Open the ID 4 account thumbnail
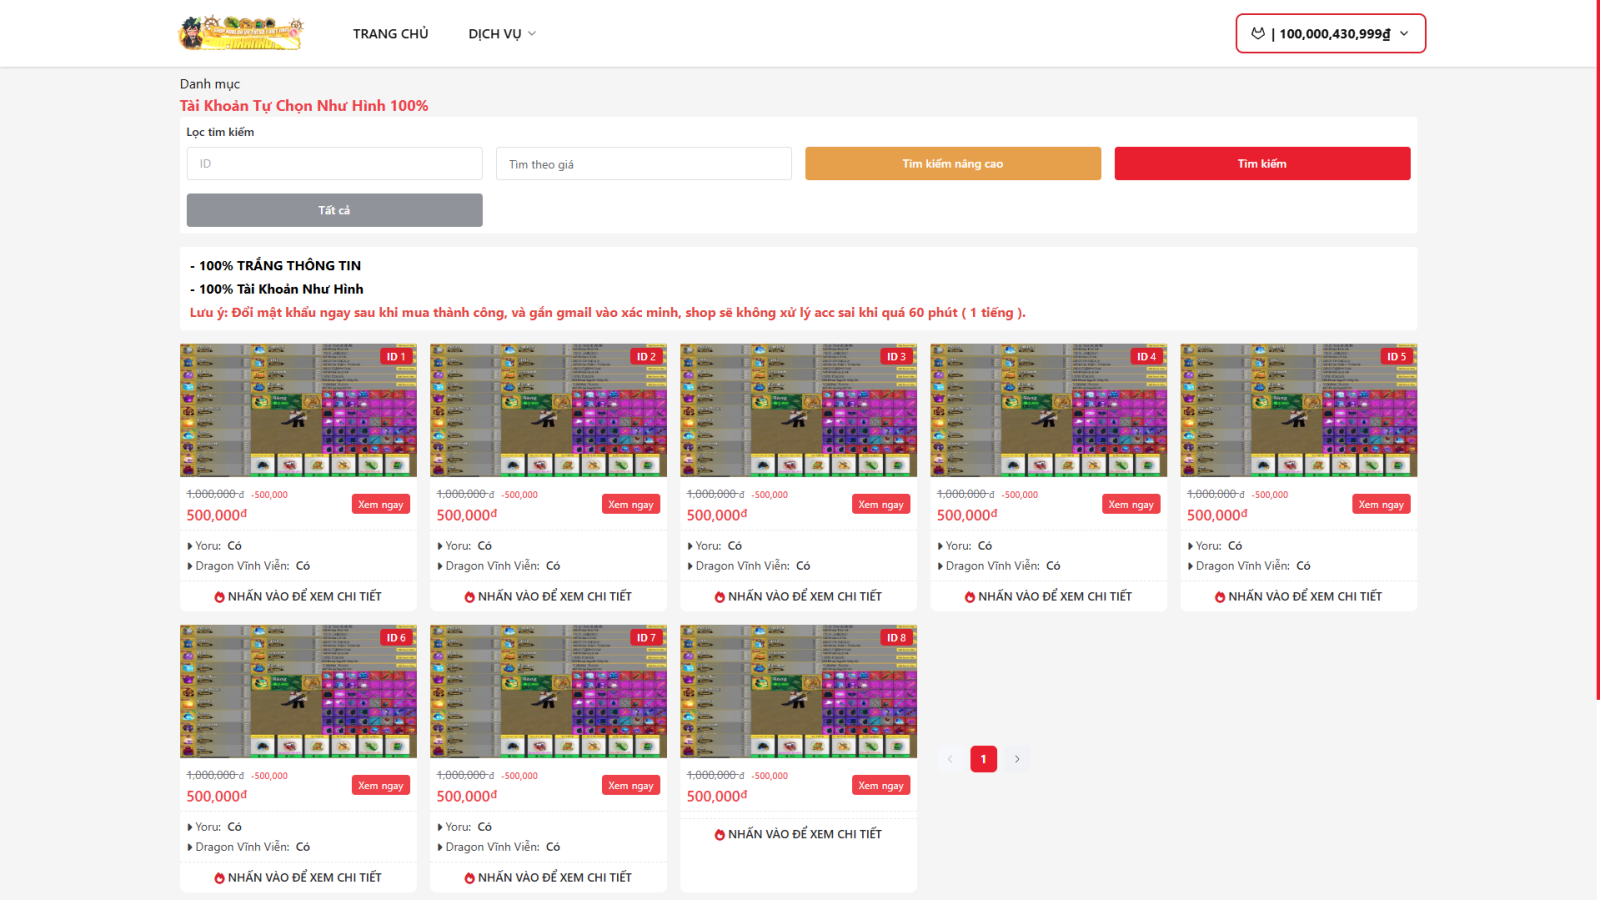 point(1048,410)
